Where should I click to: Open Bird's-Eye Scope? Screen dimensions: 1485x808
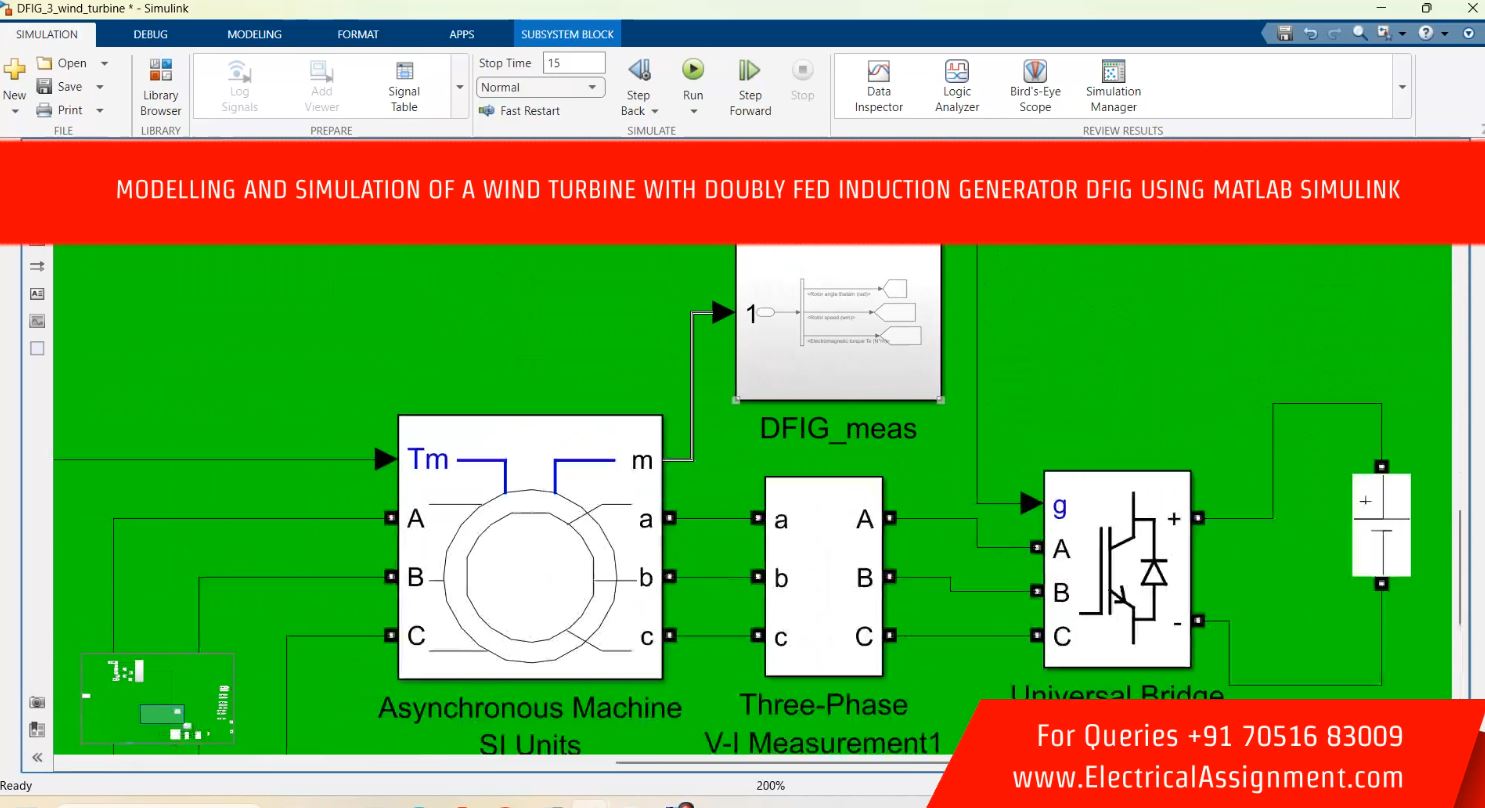(x=1035, y=72)
